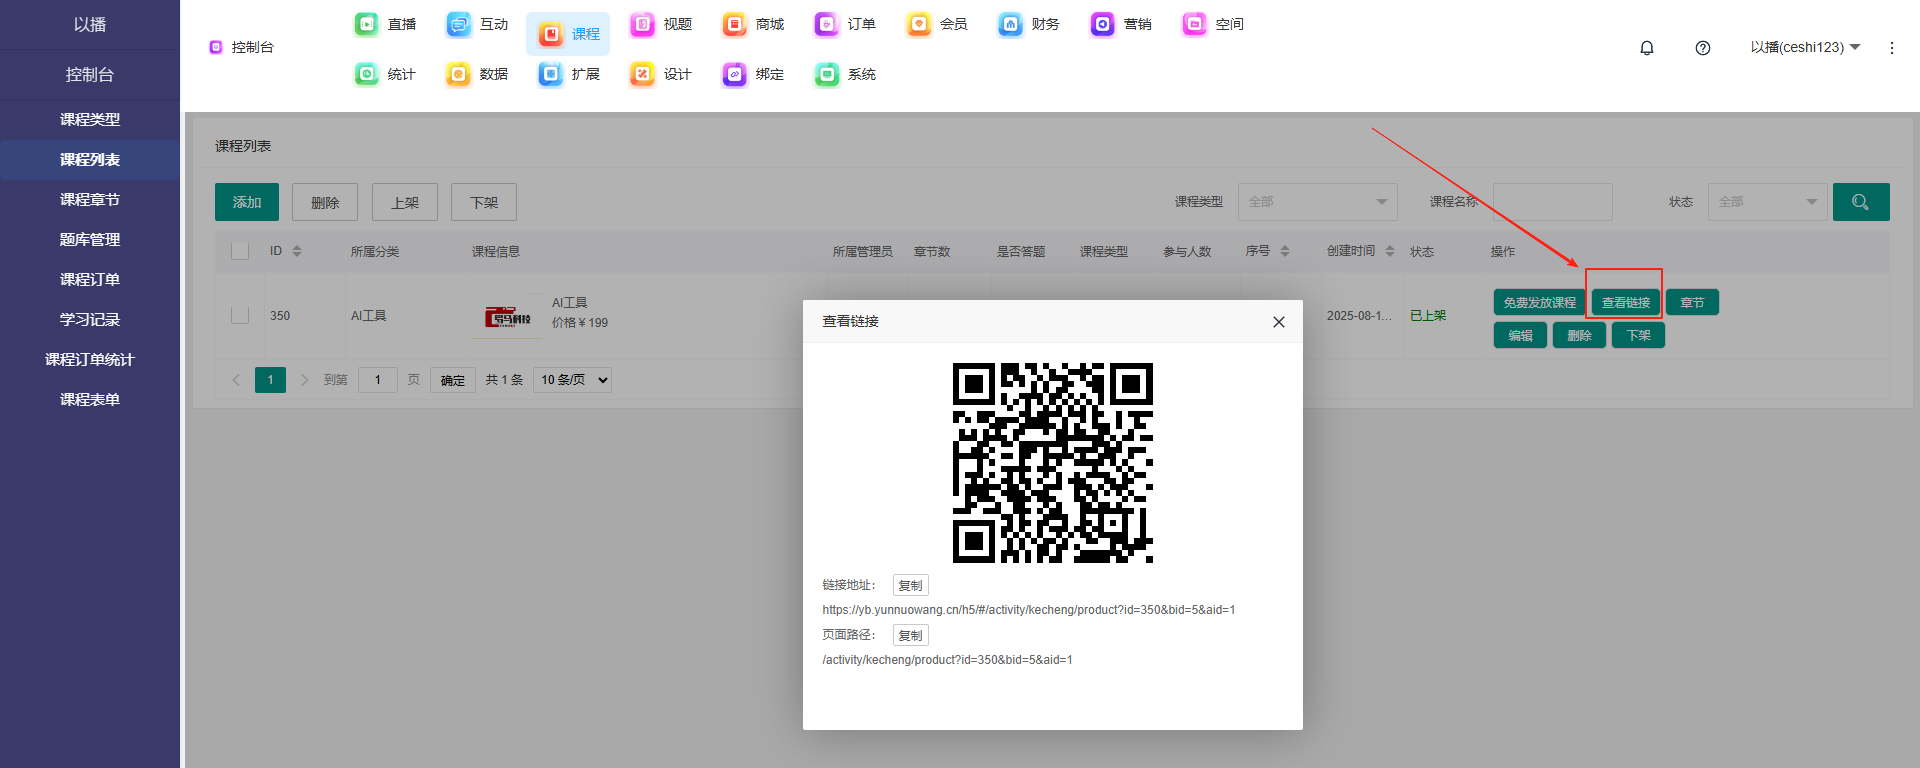This screenshot has width=1920, height=768.
Task: Select 课程章节 in the left sidebar
Action: pos(90,200)
